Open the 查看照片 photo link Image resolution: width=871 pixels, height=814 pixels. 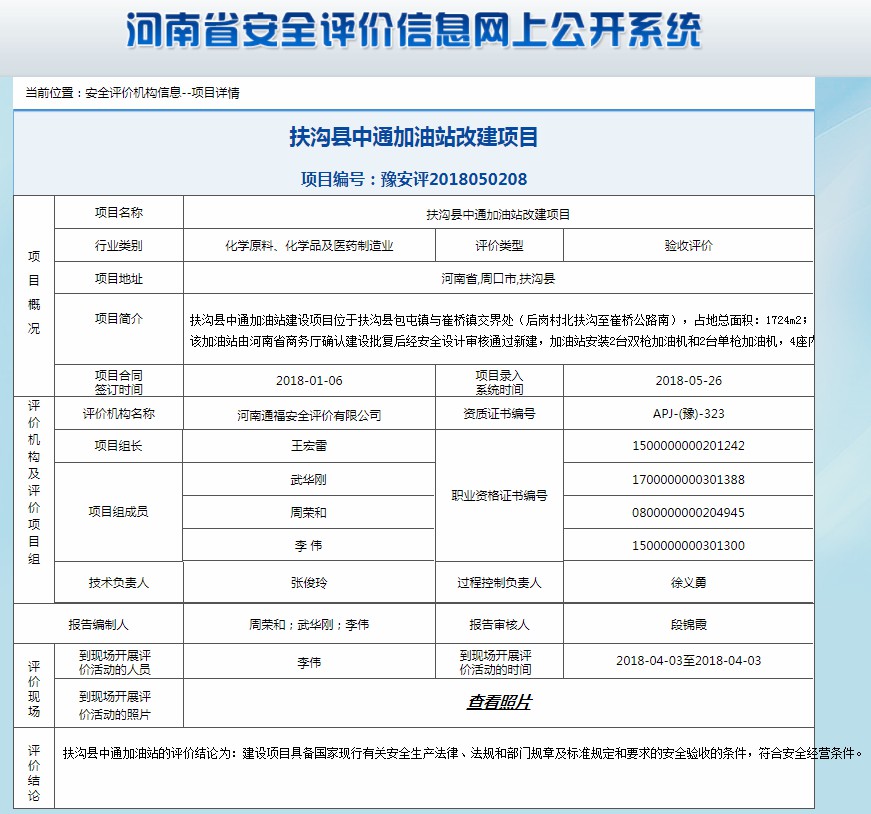pyautogui.click(x=499, y=702)
